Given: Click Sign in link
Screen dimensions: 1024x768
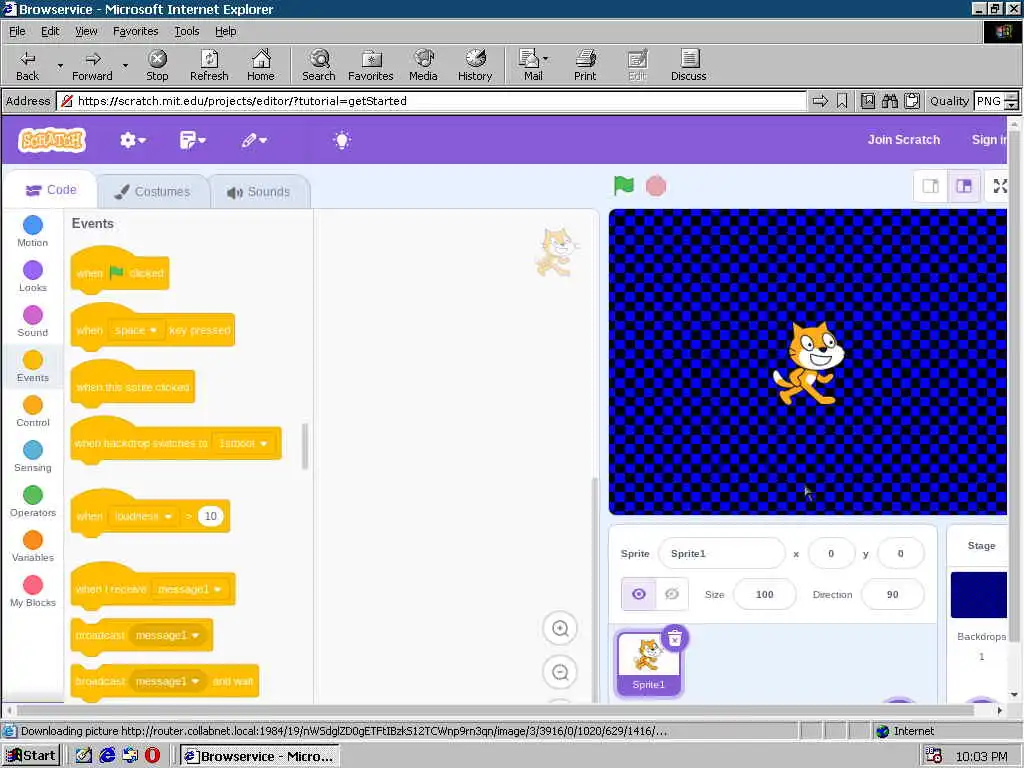Looking at the screenshot, I should coord(989,140).
